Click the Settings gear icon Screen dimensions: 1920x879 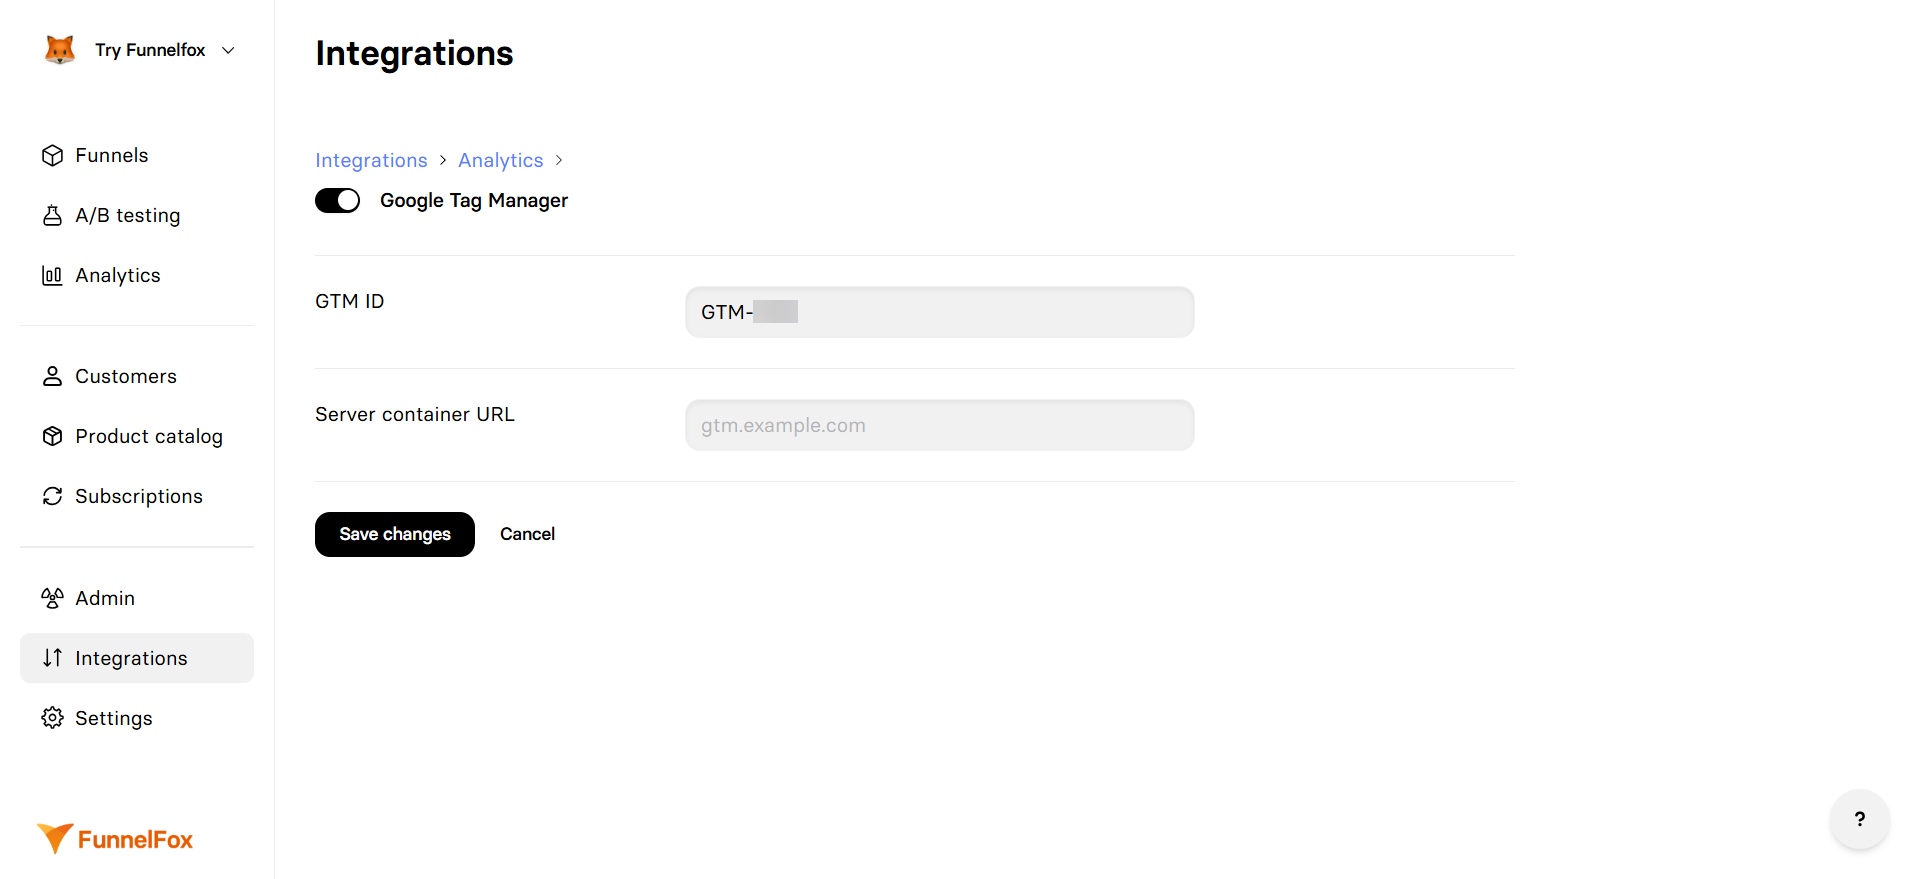[52, 717]
